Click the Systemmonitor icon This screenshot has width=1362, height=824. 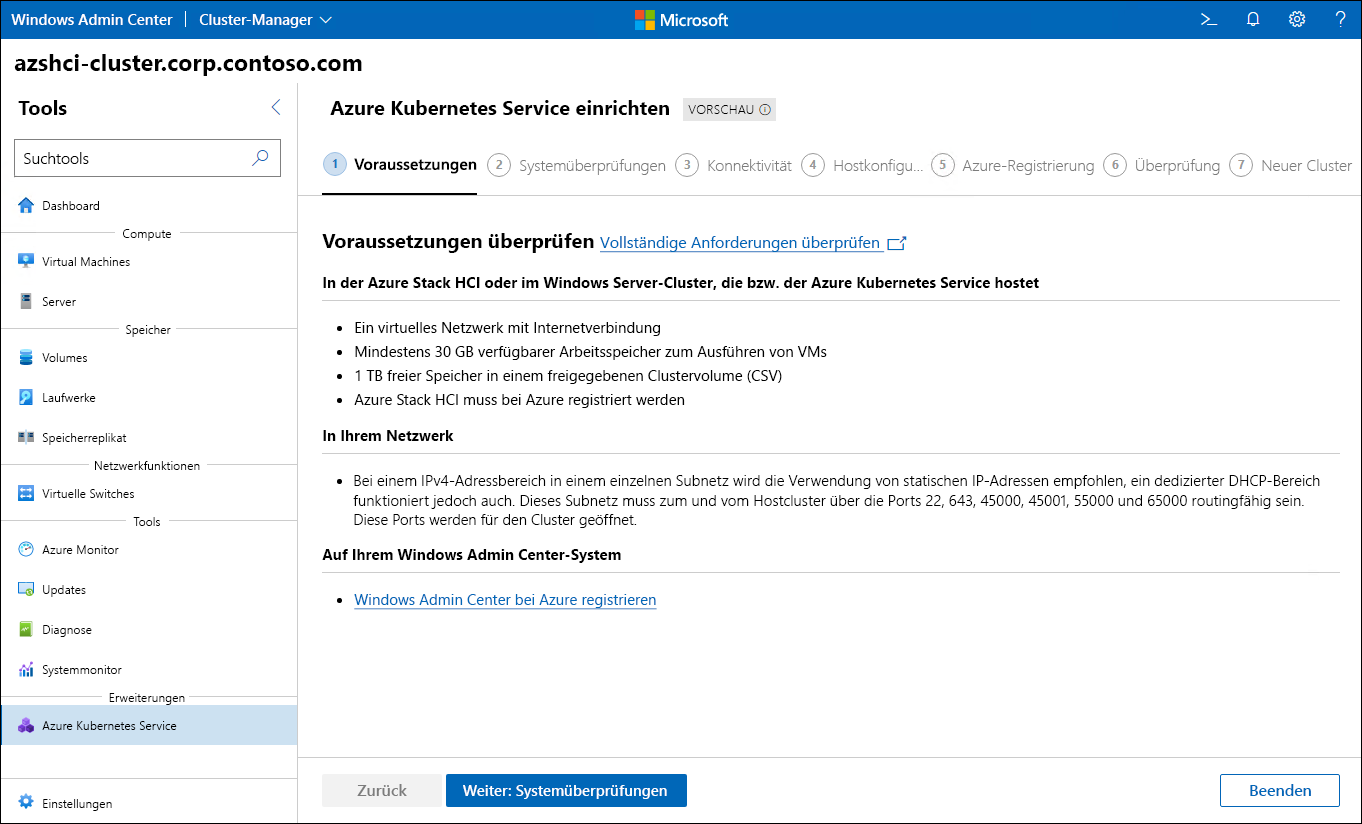point(26,670)
